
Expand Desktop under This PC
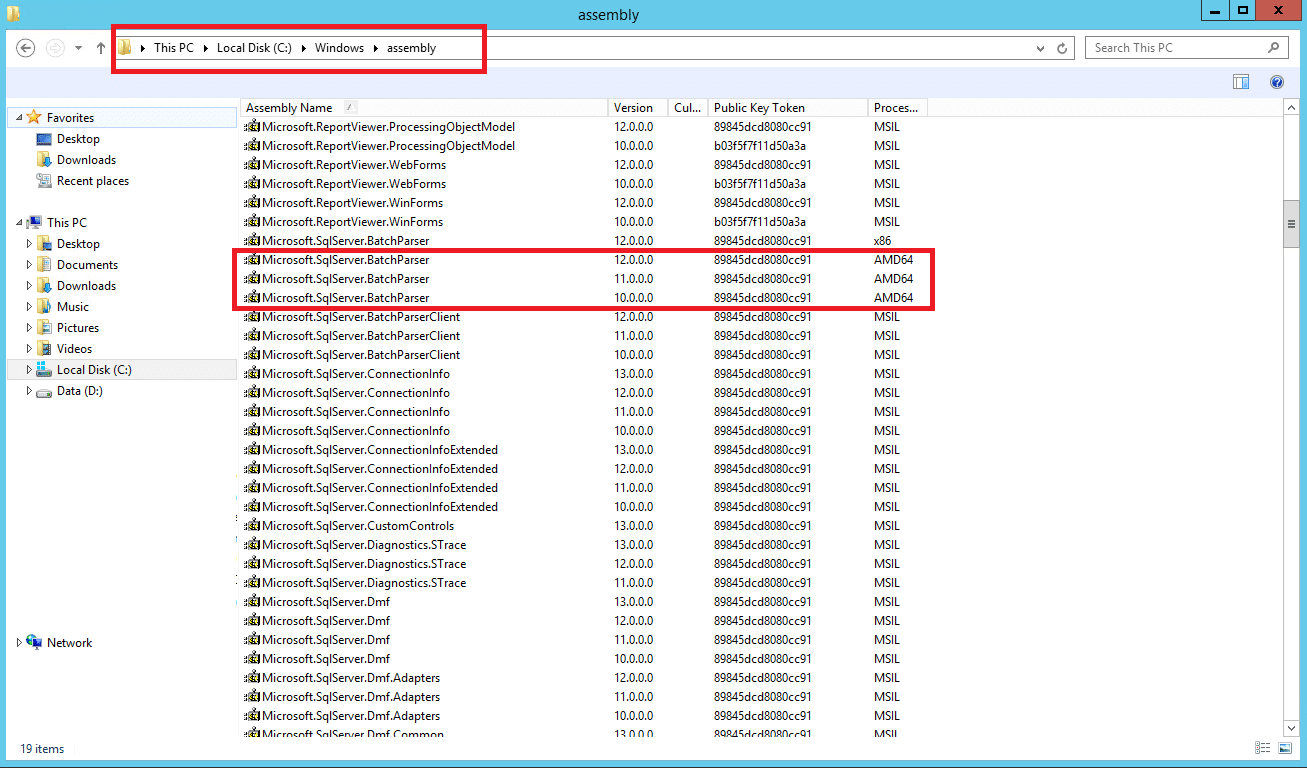tap(29, 244)
